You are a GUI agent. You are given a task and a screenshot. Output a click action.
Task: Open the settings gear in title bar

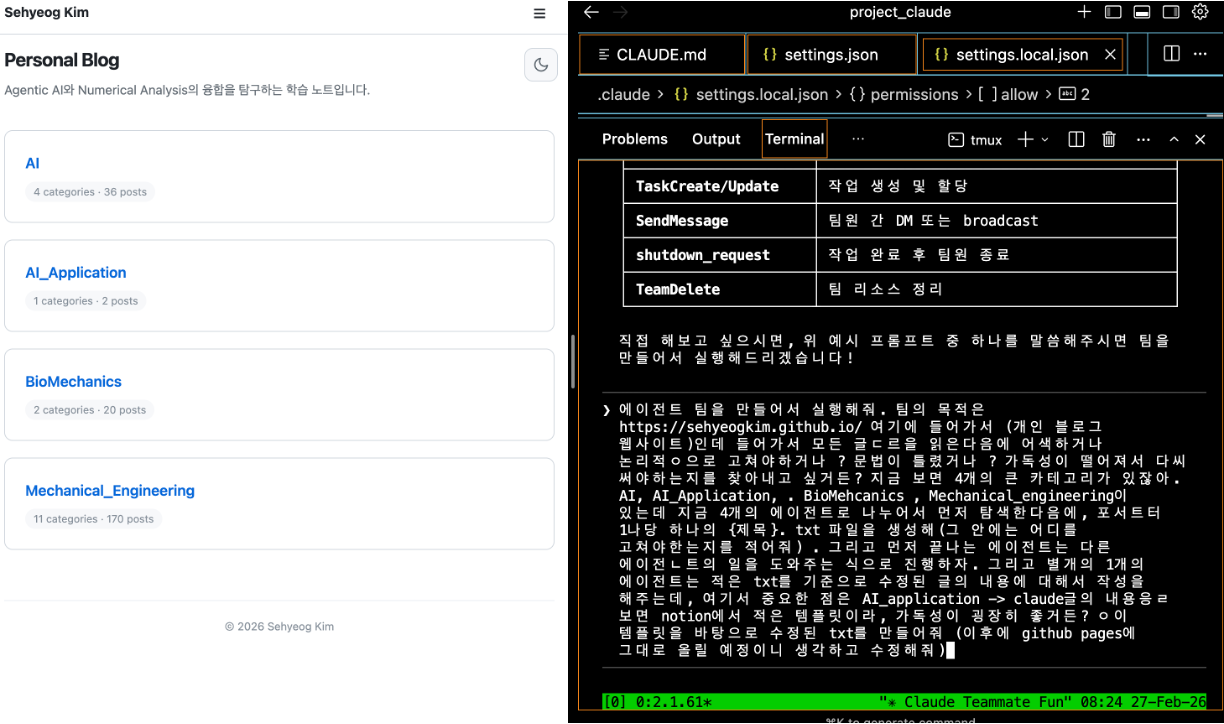[x=1200, y=12]
